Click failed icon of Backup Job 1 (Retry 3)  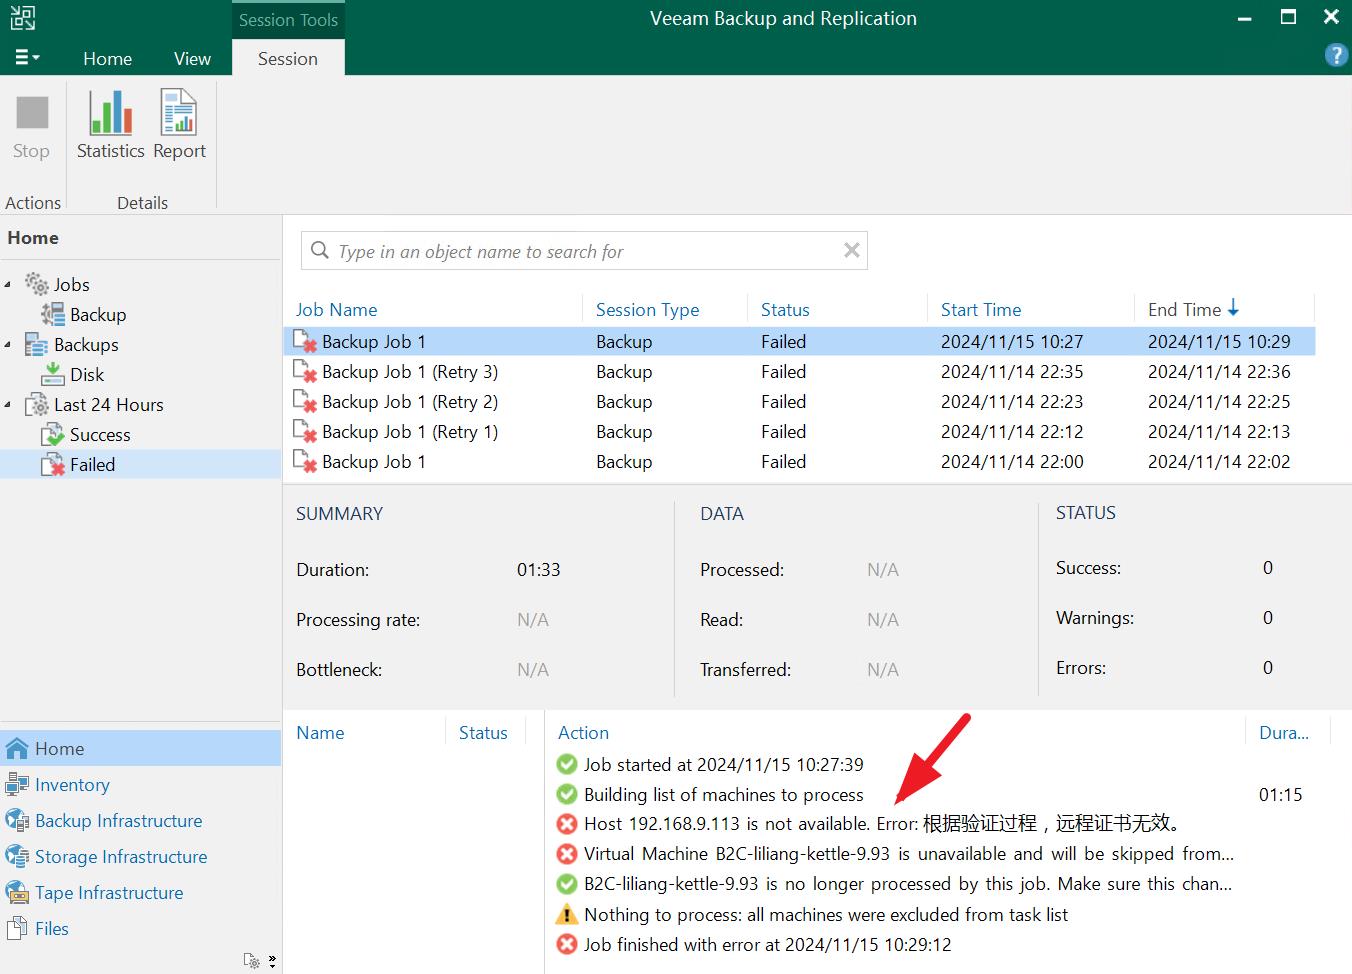point(305,372)
